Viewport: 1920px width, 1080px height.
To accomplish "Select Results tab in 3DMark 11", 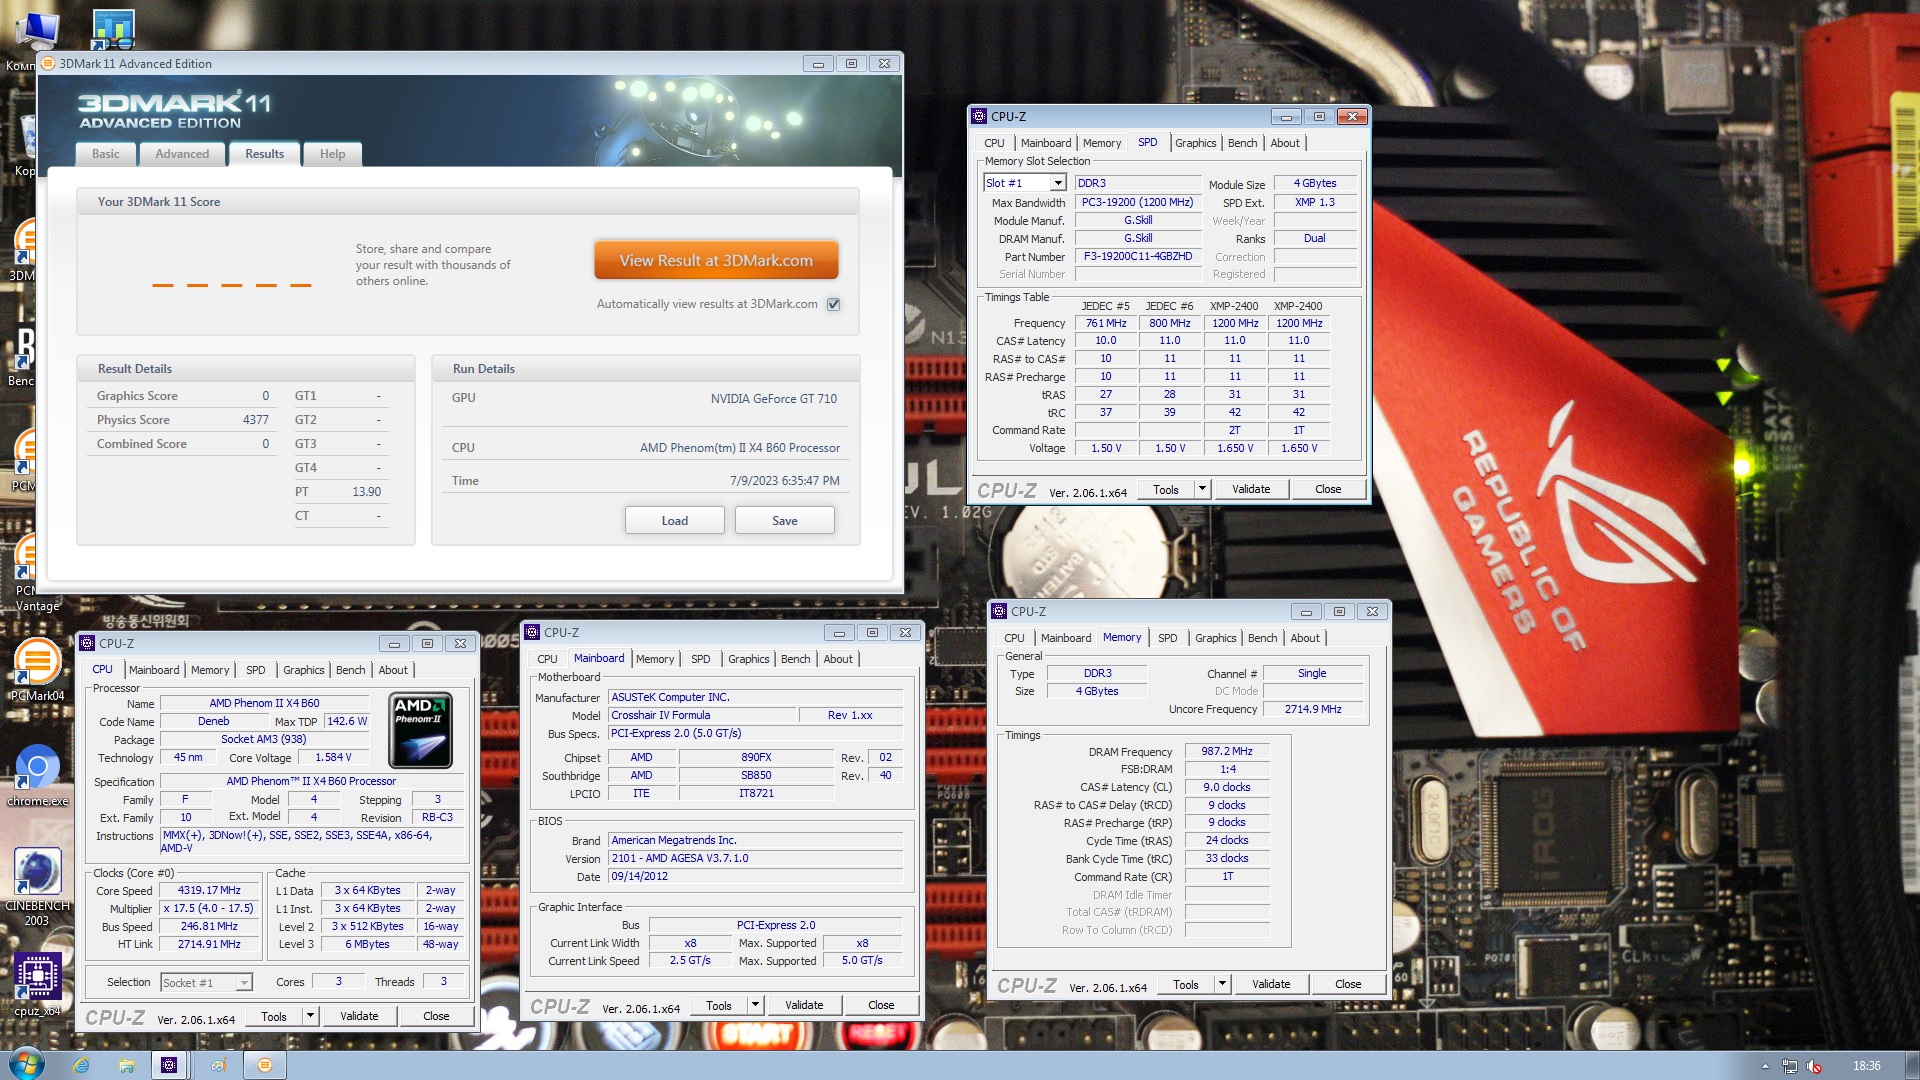I will point(264,154).
